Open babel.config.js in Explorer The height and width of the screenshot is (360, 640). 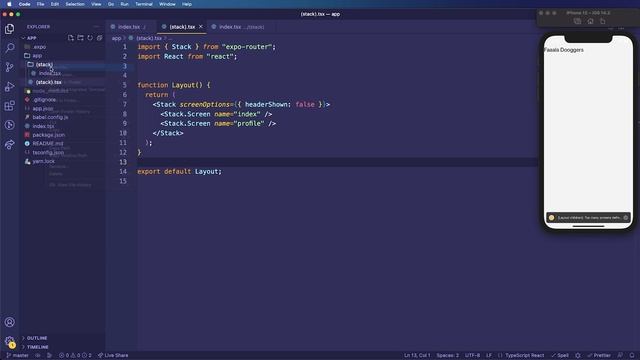pos(50,117)
